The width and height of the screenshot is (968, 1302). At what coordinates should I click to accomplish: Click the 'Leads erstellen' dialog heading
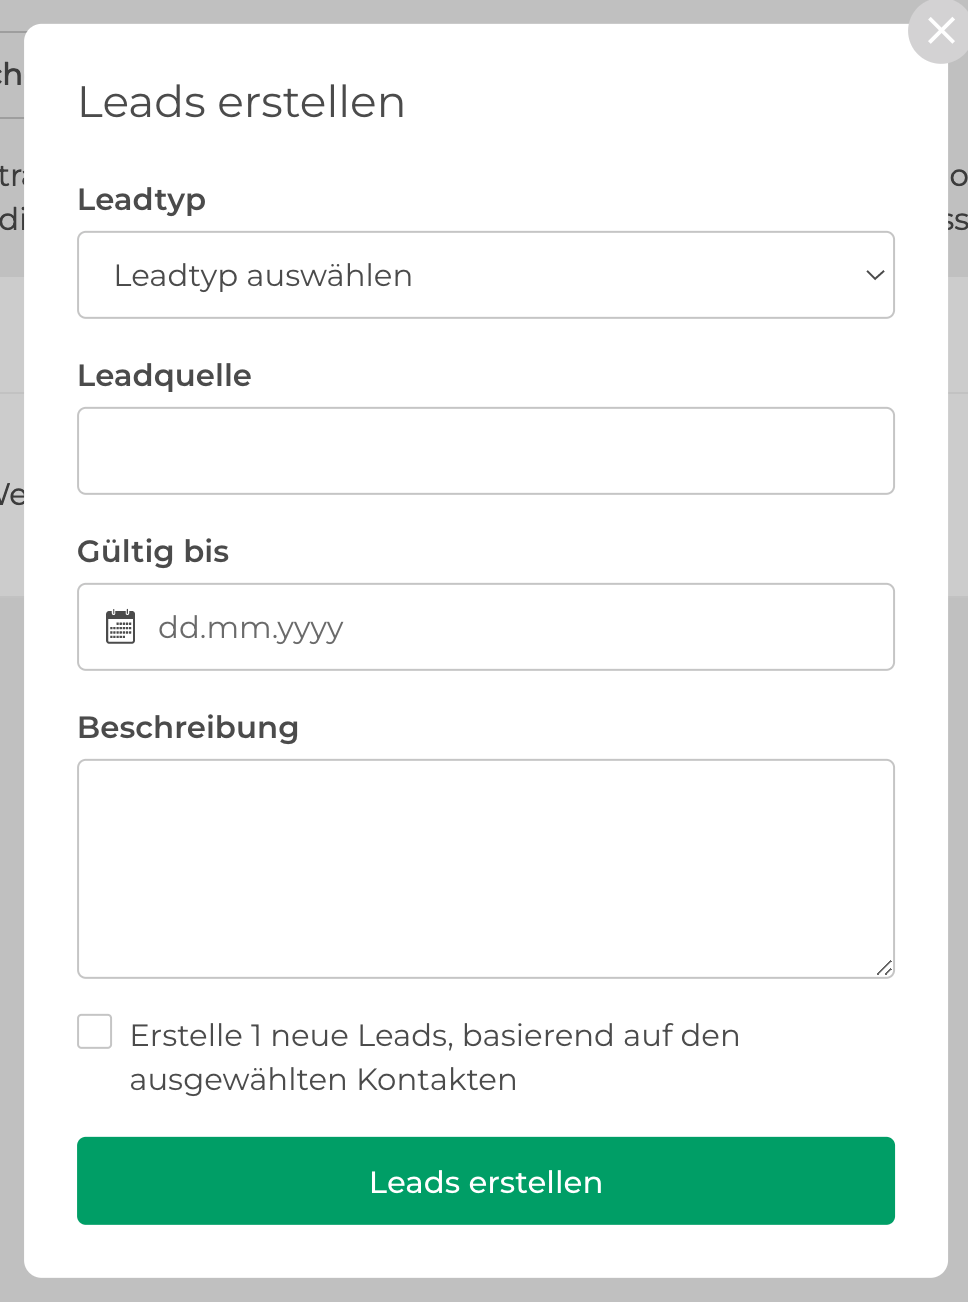[x=242, y=102]
